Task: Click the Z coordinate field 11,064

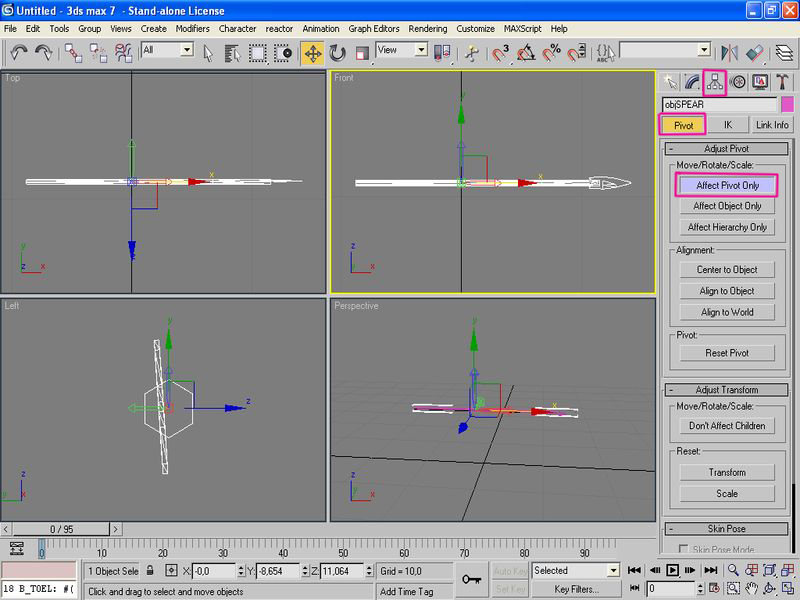Action: [342, 571]
